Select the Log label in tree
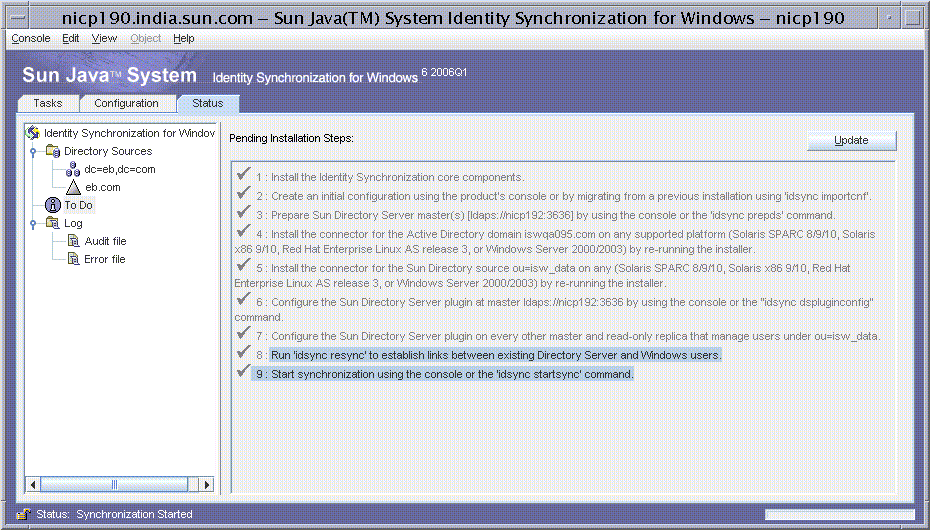The height and width of the screenshot is (530, 930). point(73,224)
